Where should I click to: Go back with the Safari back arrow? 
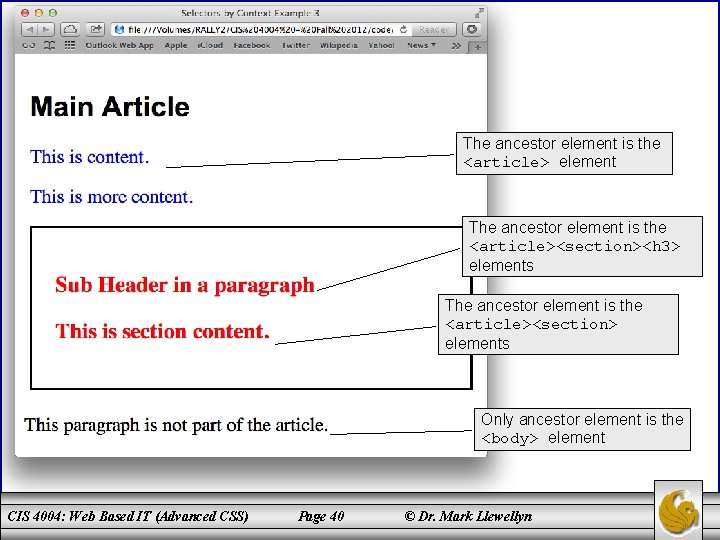tap(29, 30)
